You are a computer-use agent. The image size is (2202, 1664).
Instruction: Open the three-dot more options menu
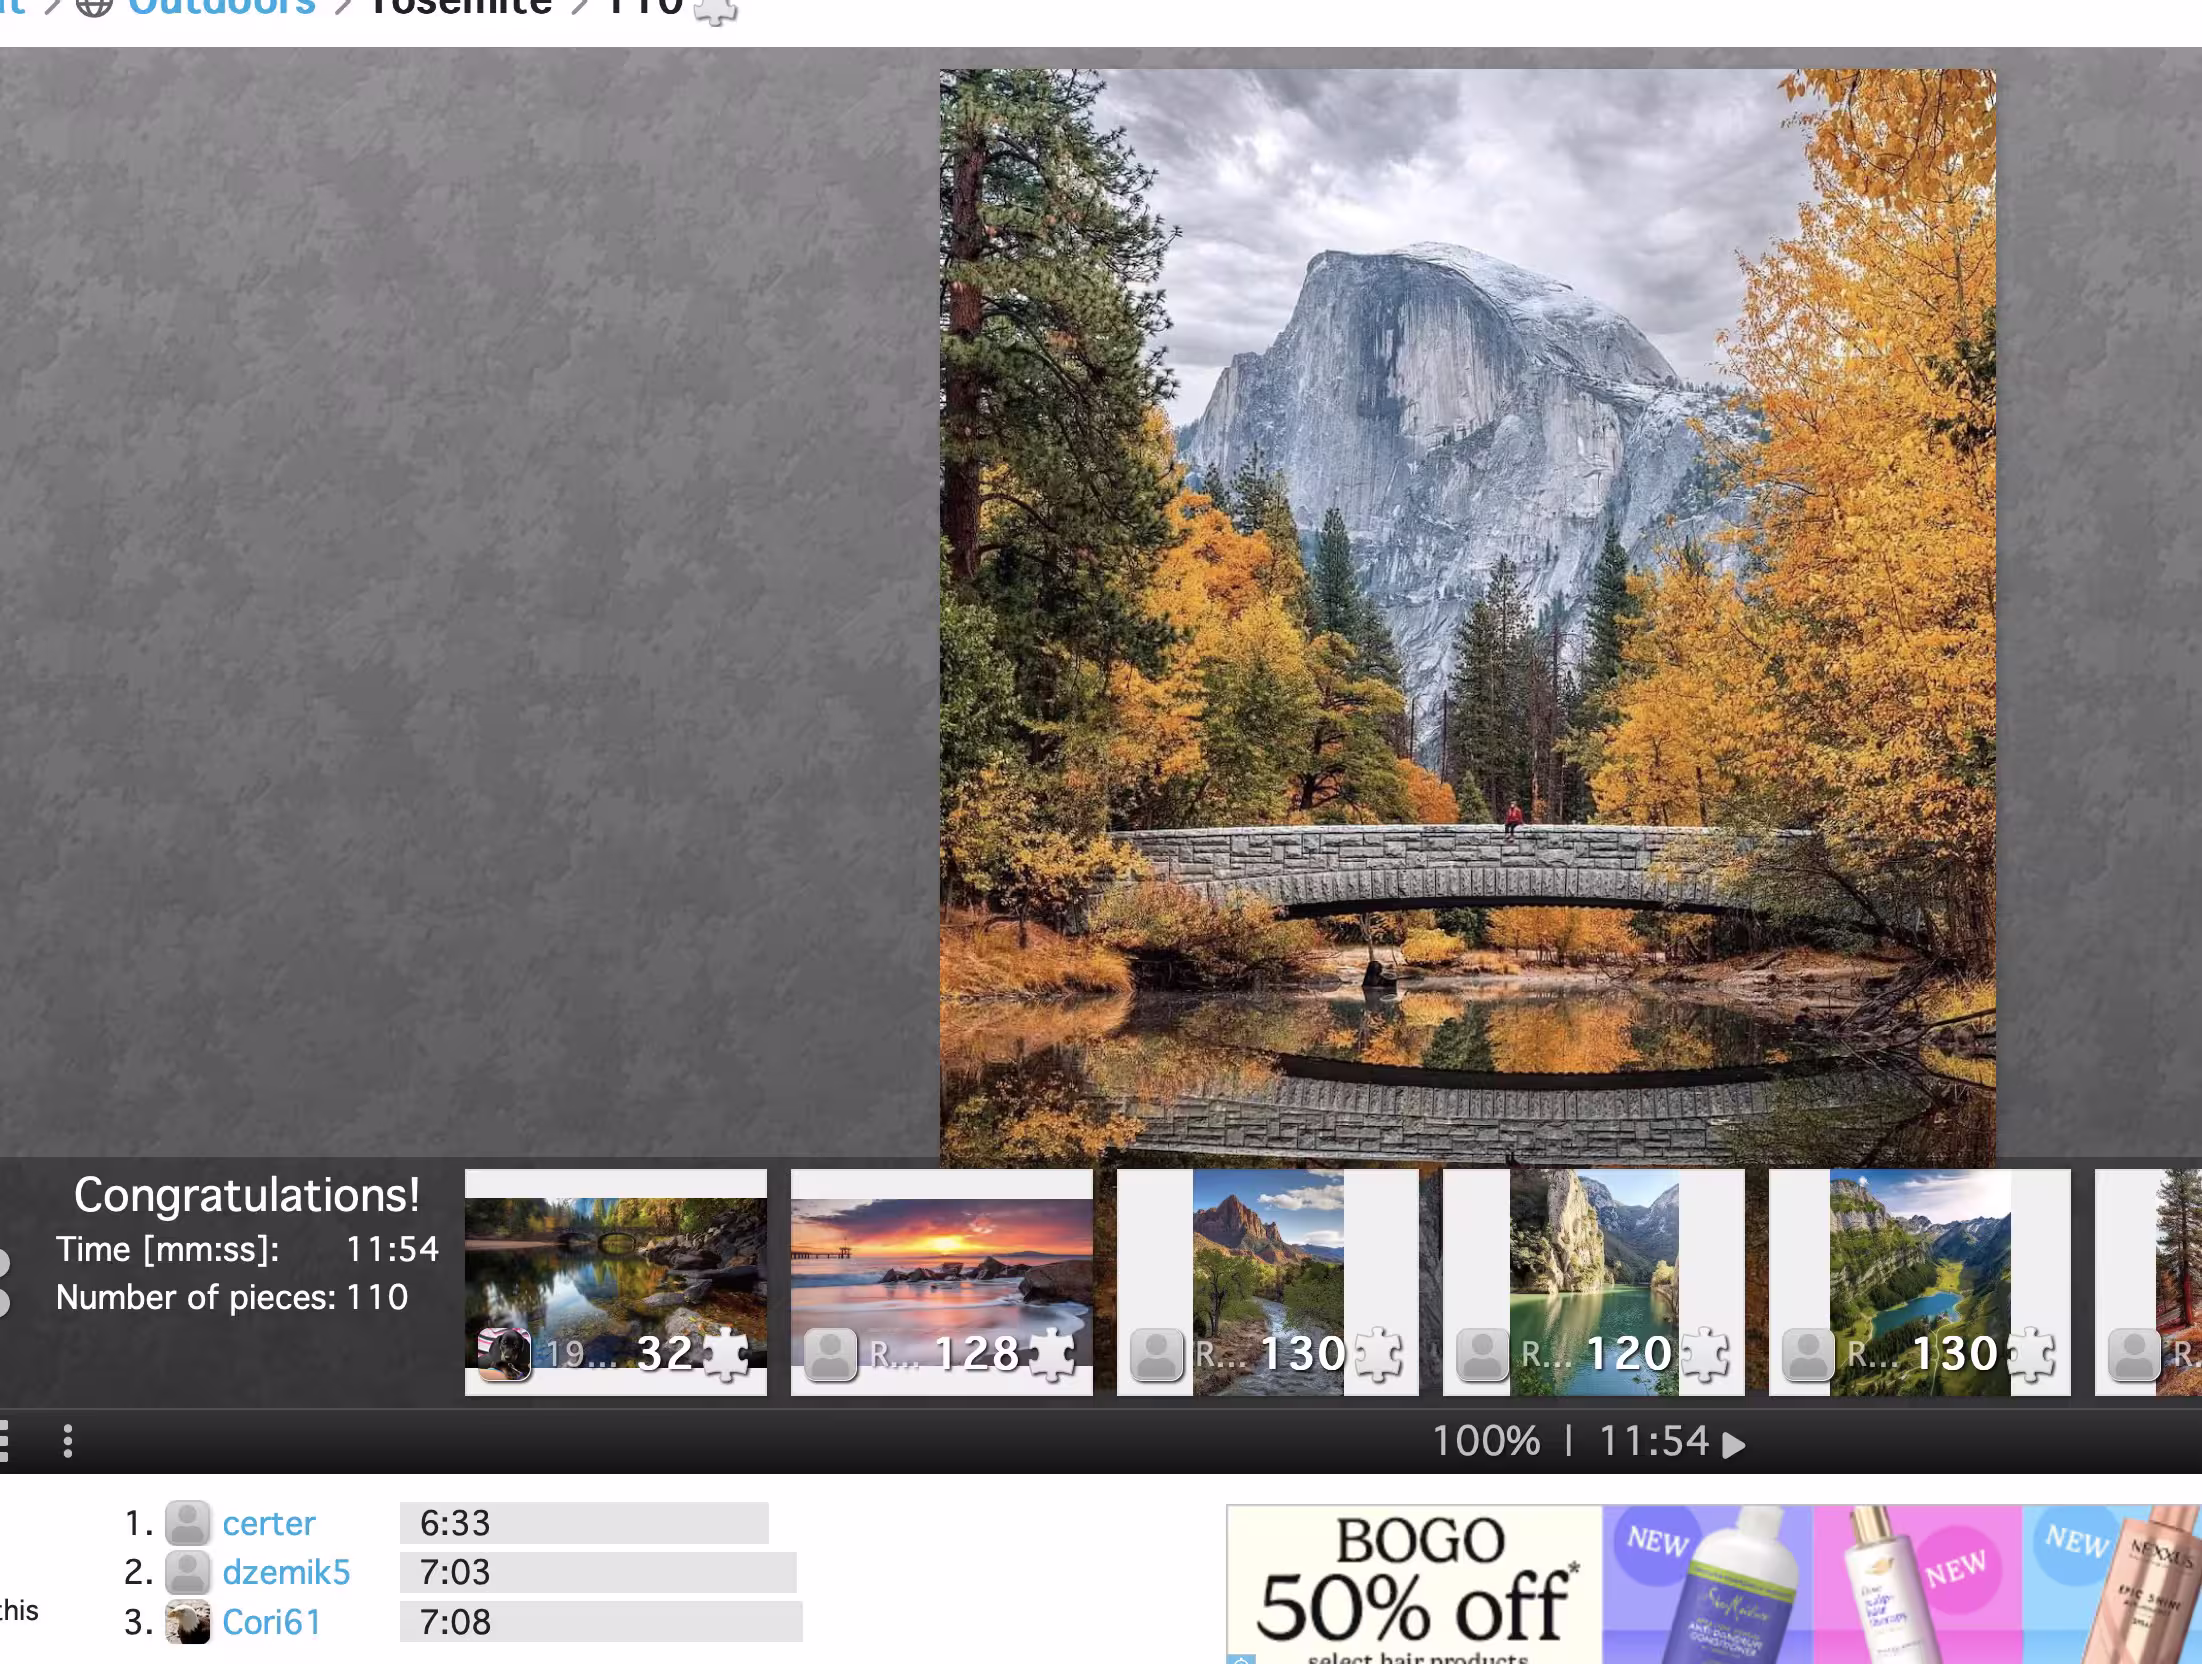[67, 1441]
